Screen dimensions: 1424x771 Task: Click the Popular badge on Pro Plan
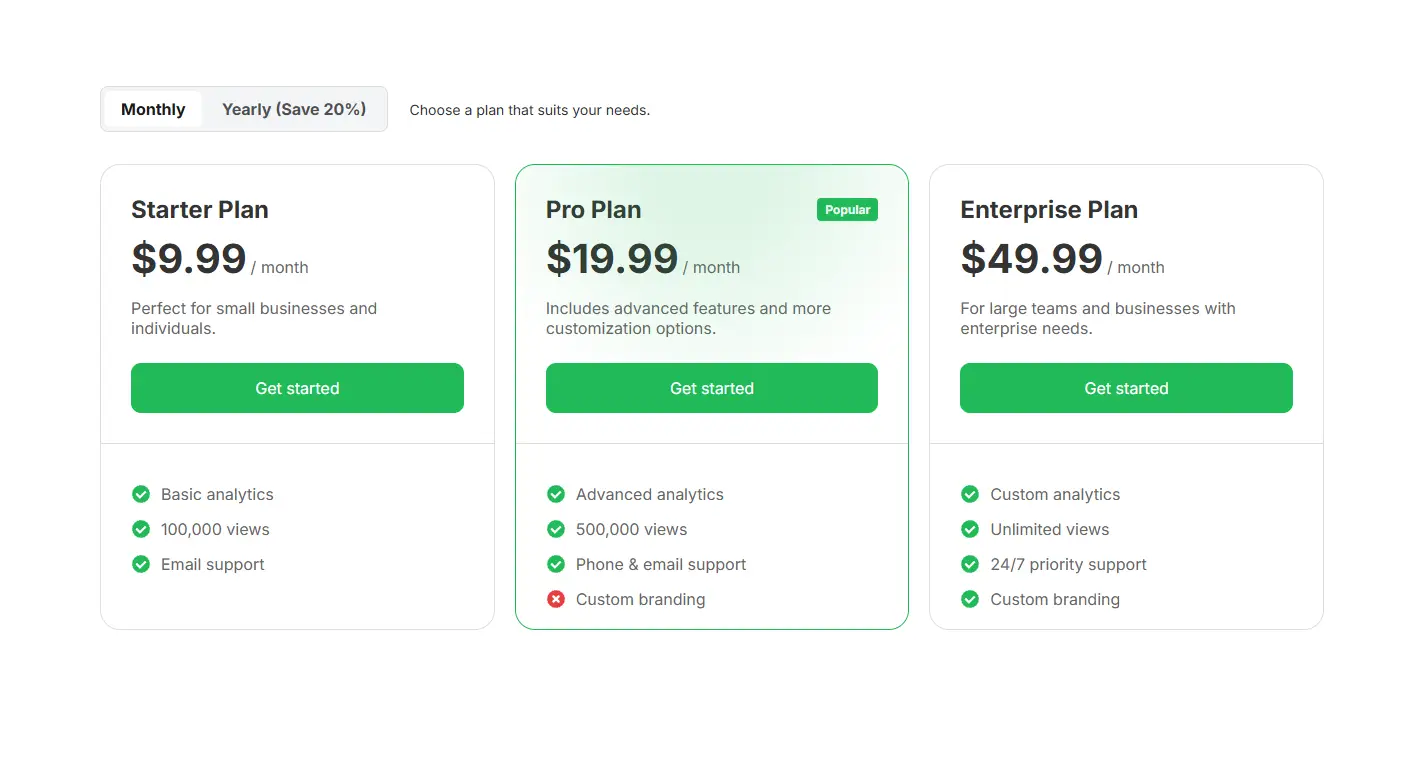click(847, 210)
